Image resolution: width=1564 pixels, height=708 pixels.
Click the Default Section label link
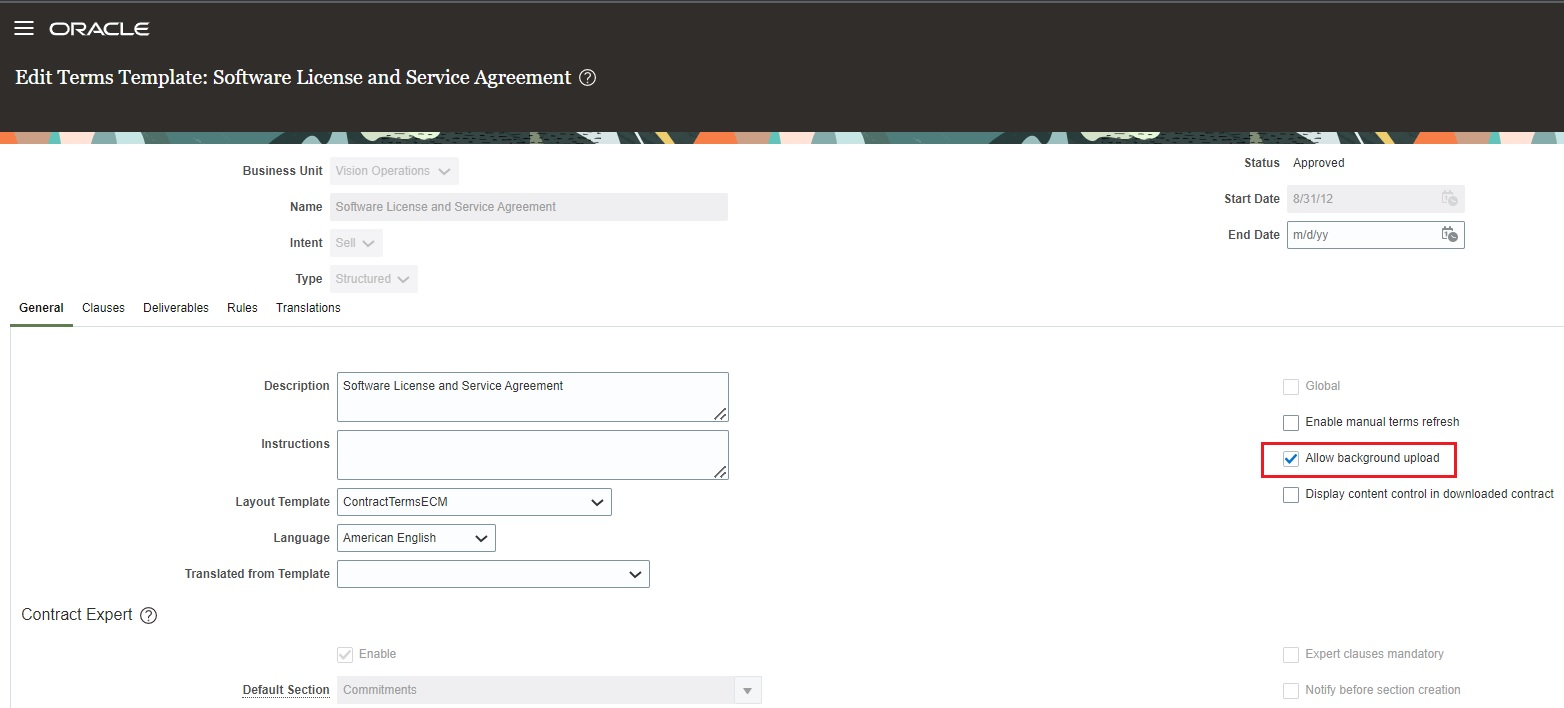(286, 690)
